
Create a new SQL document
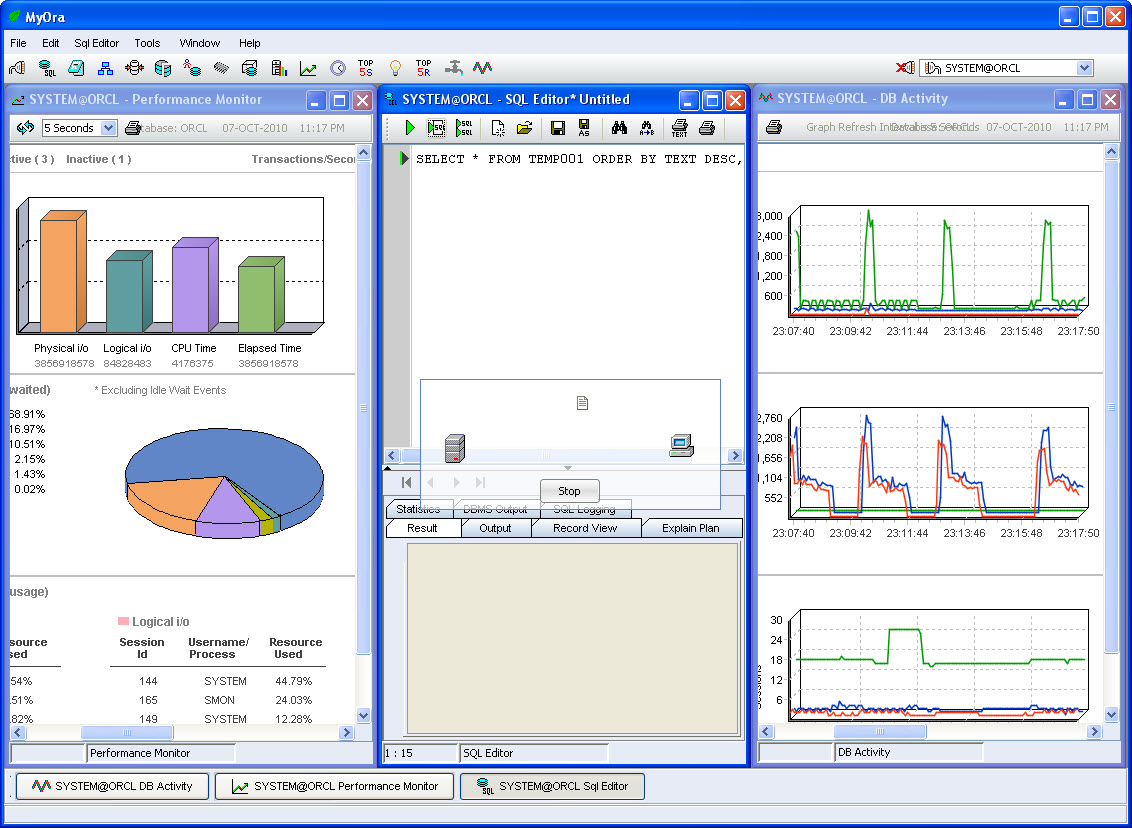point(498,128)
